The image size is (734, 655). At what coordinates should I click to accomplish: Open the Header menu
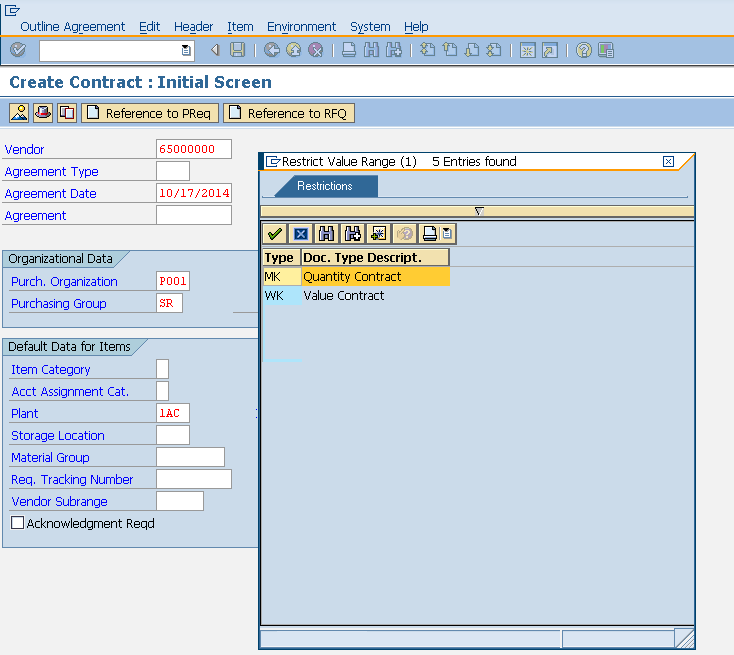click(x=193, y=27)
